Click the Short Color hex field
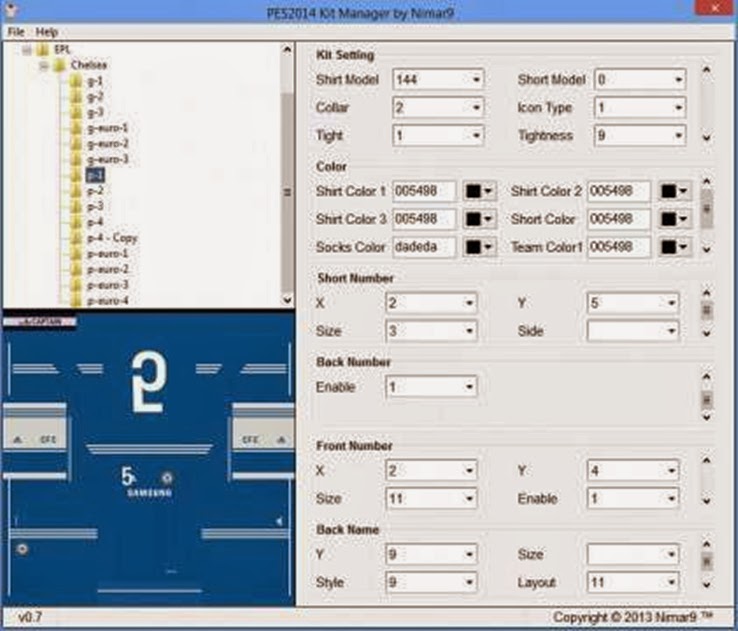The image size is (738, 631). coord(619,219)
